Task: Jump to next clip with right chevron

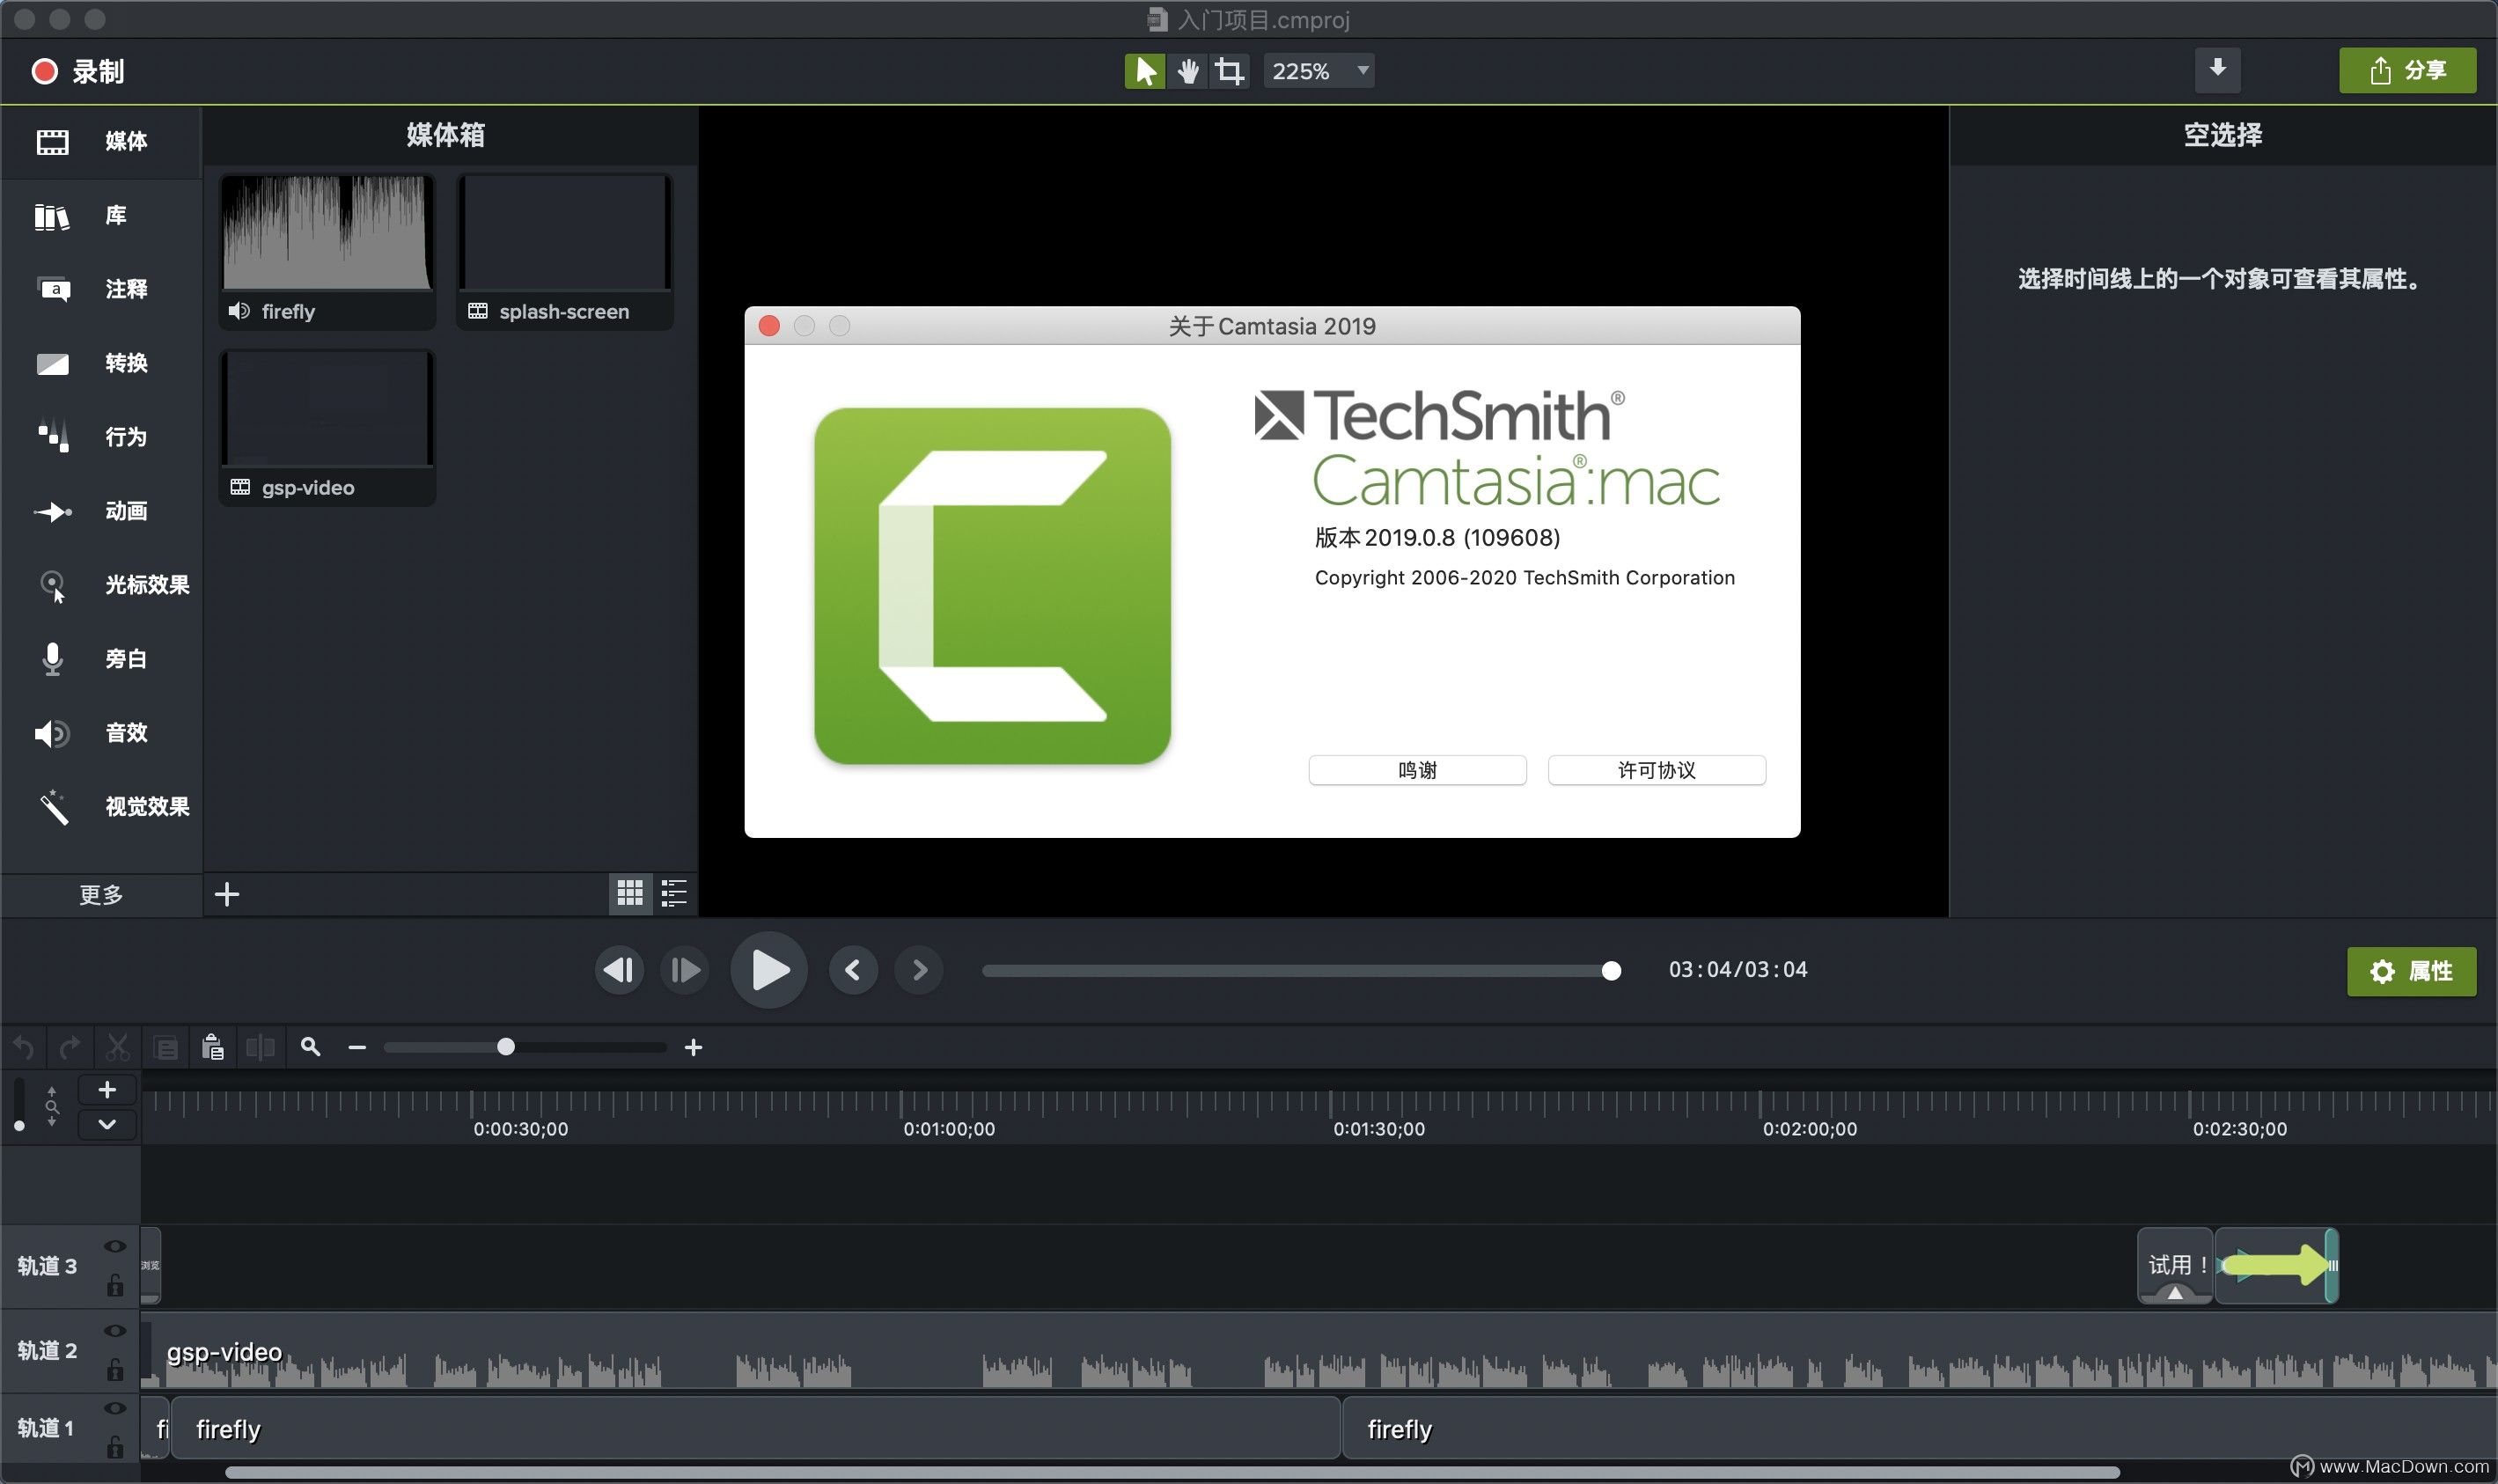Action: tap(919, 970)
